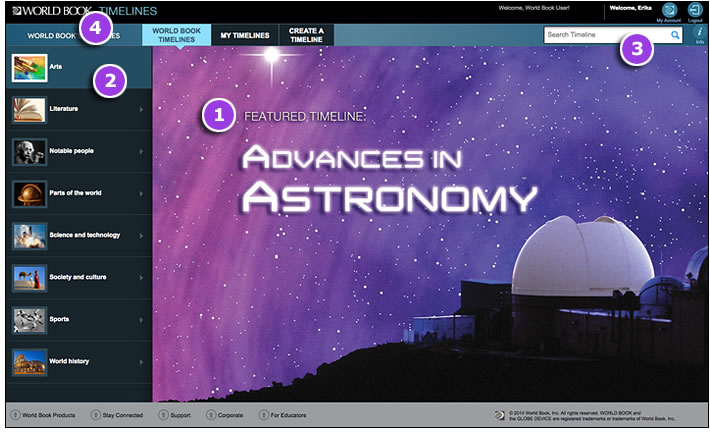Click the search magnifier icon

point(675,35)
